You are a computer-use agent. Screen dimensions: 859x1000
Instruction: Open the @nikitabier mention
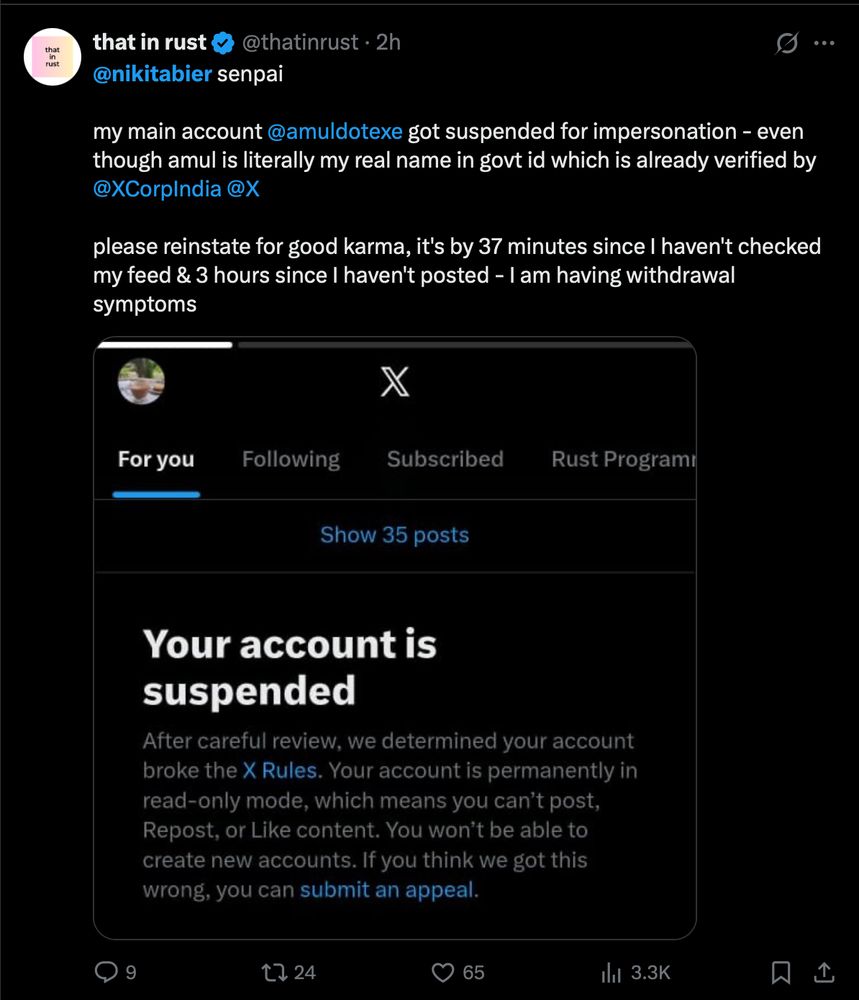click(152, 74)
